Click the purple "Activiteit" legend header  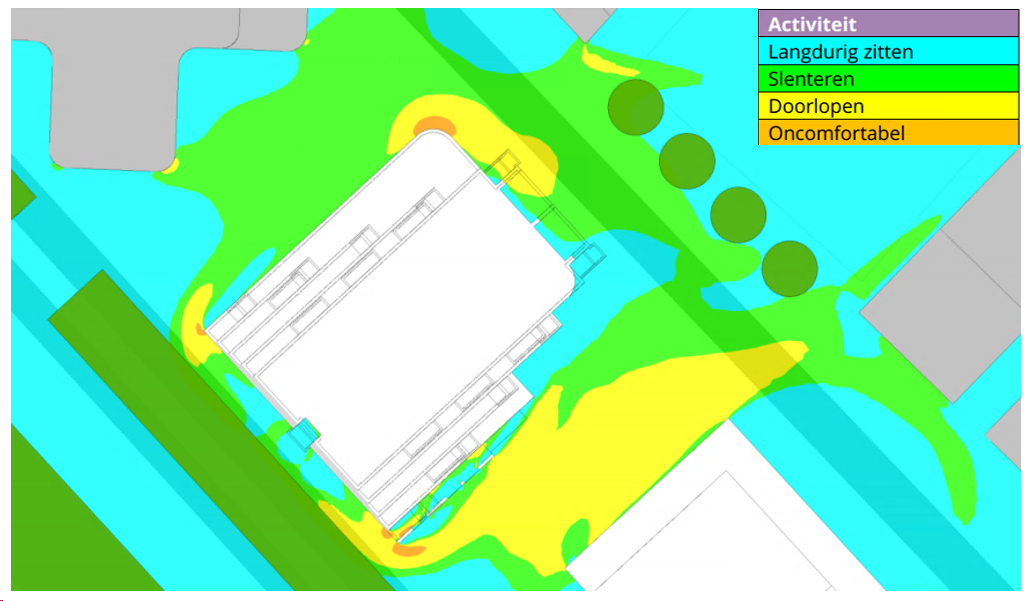tap(888, 24)
